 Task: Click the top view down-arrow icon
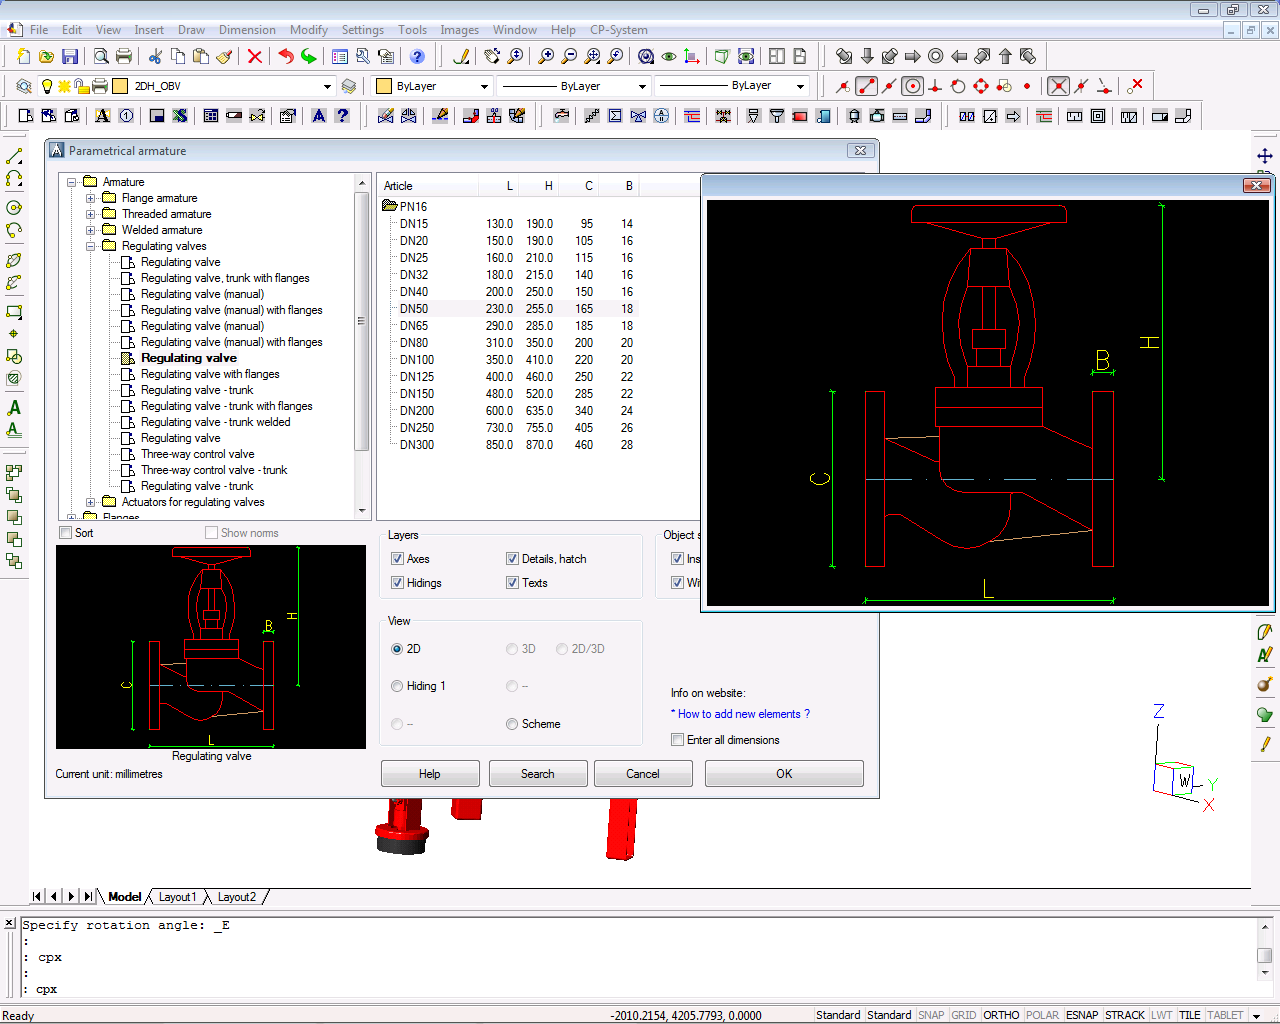[x=867, y=56]
